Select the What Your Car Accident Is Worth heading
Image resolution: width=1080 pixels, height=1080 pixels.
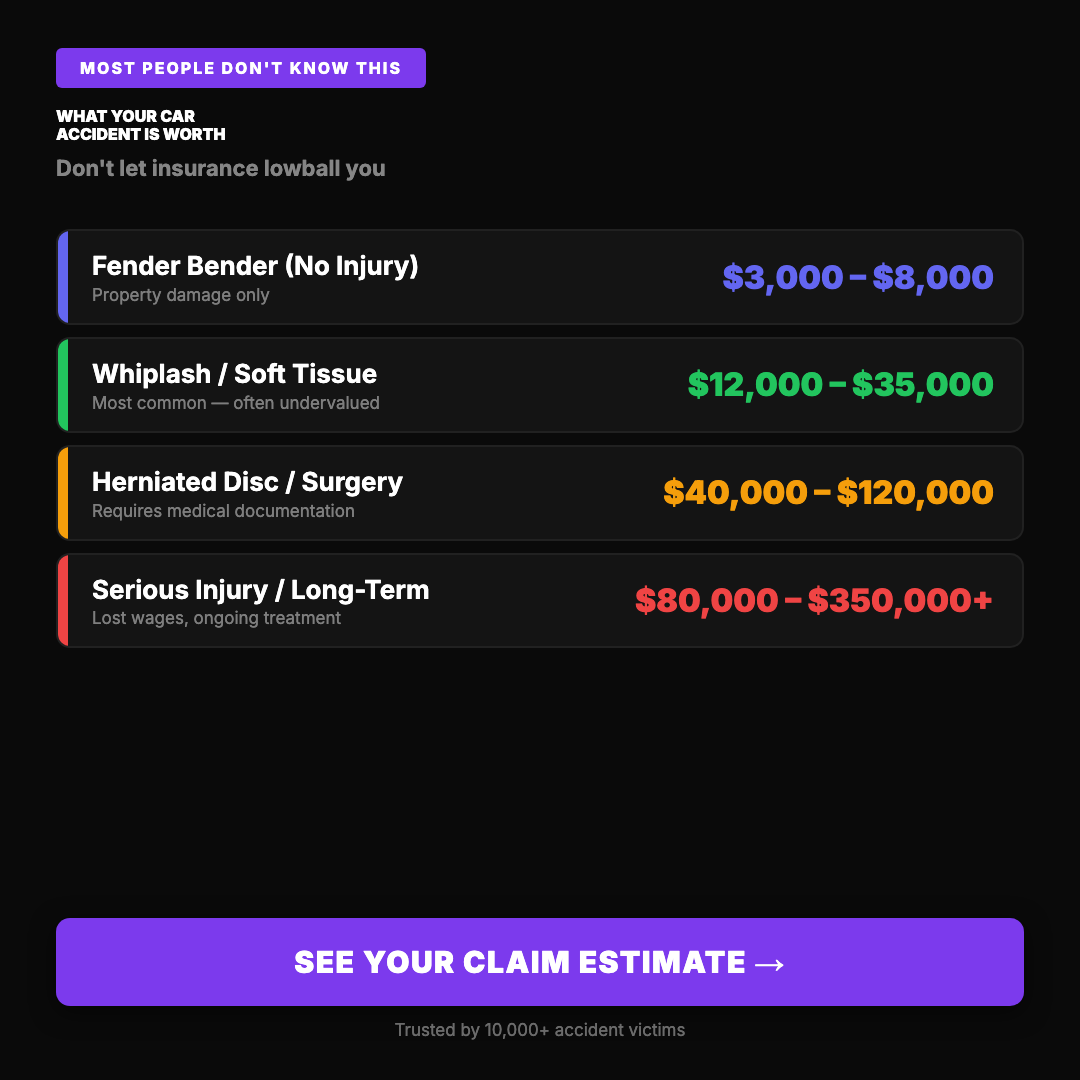(141, 125)
